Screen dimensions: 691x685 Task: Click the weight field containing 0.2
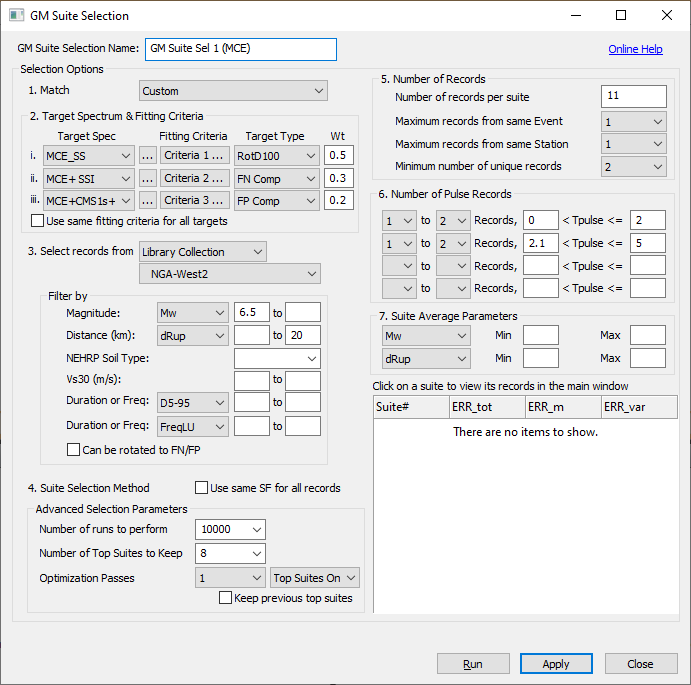(x=338, y=201)
